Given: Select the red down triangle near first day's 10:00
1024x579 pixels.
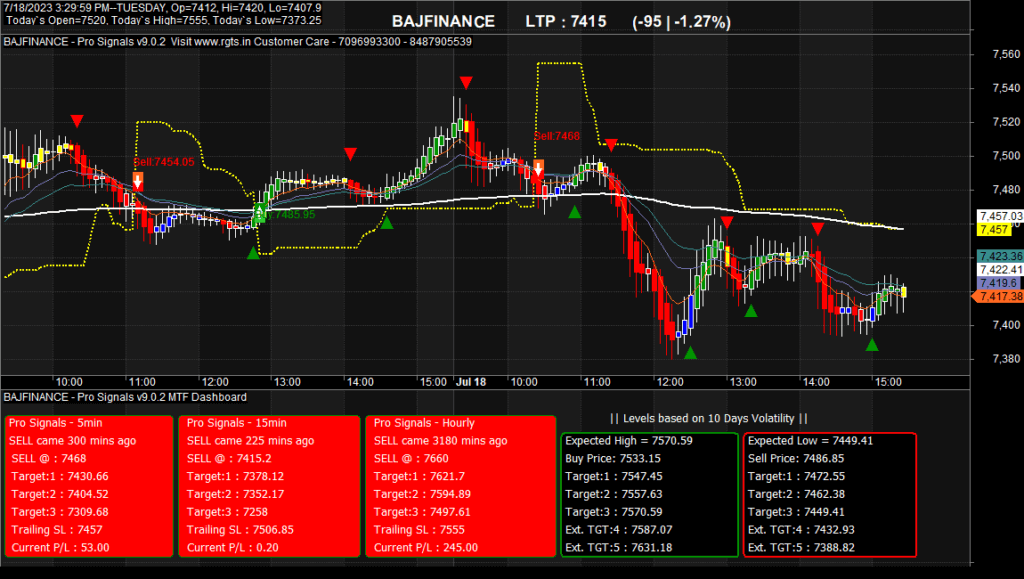Looking at the screenshot, I should coord(77,121).
